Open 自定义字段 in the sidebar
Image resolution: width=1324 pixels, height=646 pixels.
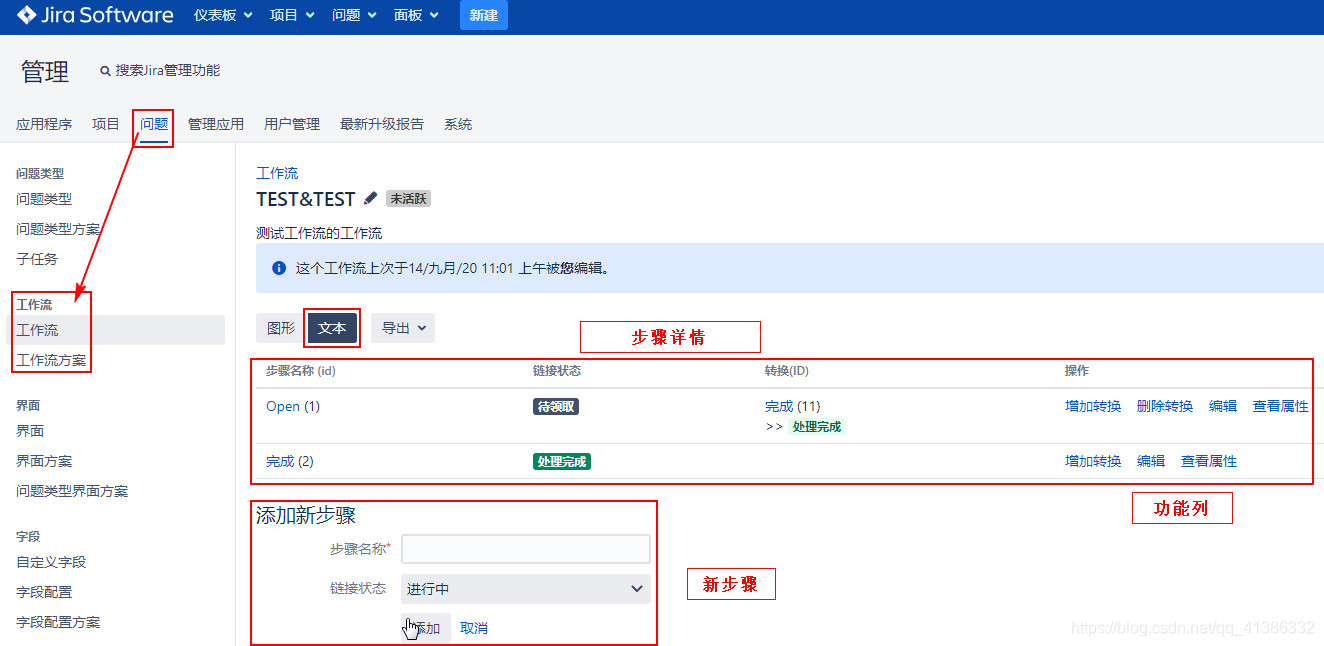coord(51,562)
